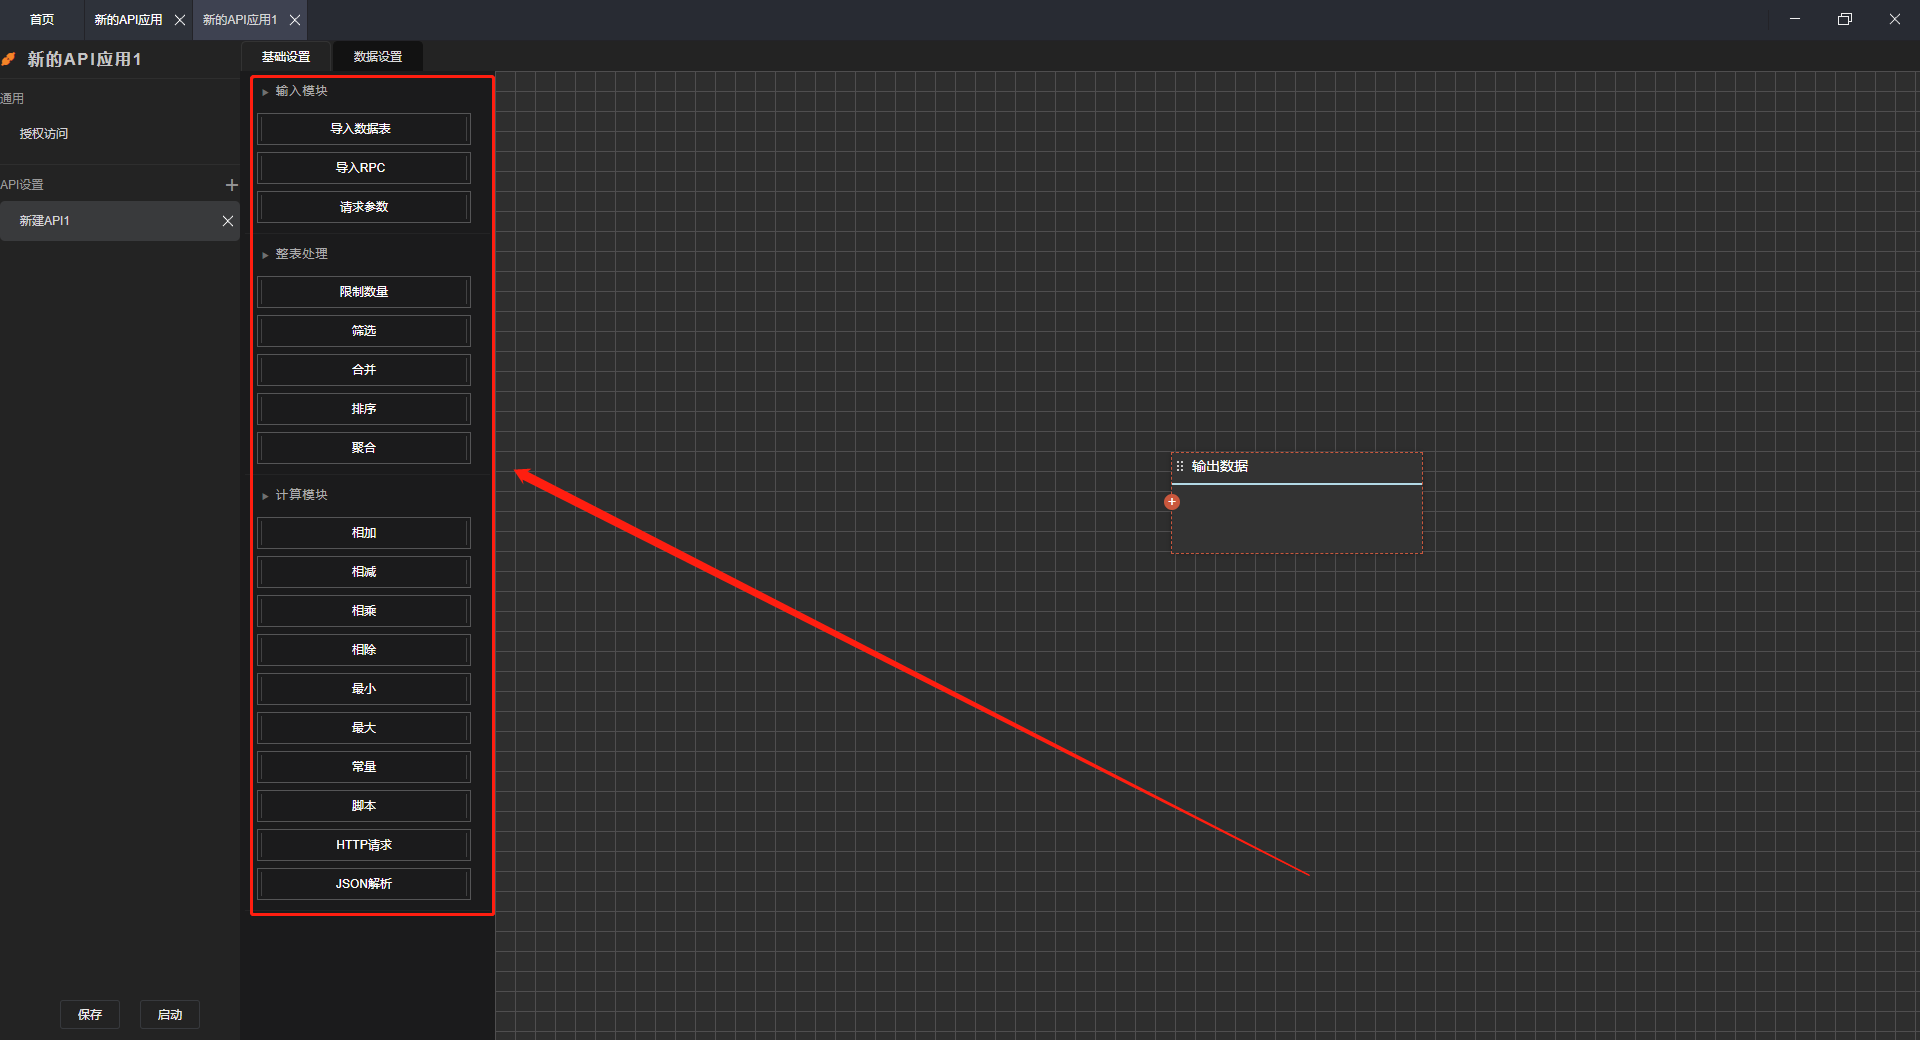Add the HTTP请求 module

[364, 845]
